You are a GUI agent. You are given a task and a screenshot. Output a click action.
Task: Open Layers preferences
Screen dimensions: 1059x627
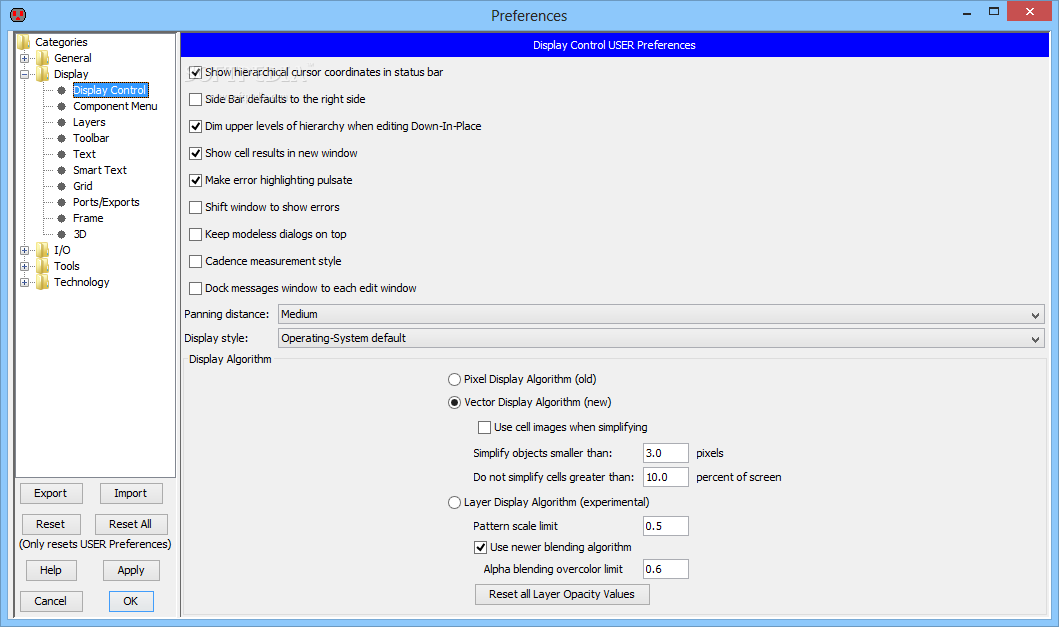(89, 122)
